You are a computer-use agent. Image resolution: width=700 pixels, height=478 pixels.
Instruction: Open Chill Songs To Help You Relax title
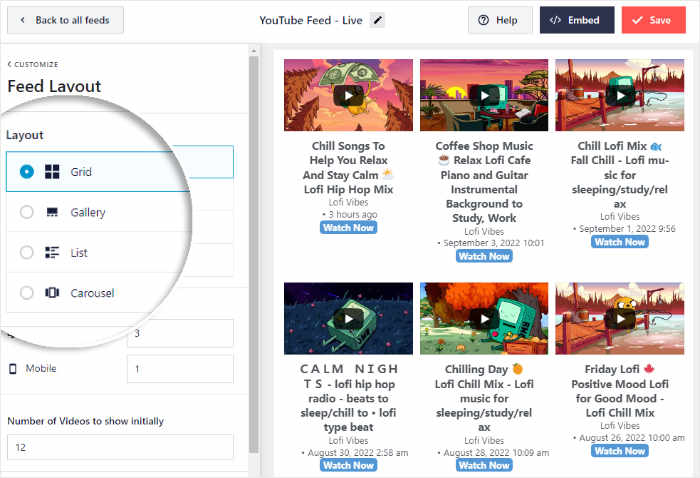(x=348, y=167)
